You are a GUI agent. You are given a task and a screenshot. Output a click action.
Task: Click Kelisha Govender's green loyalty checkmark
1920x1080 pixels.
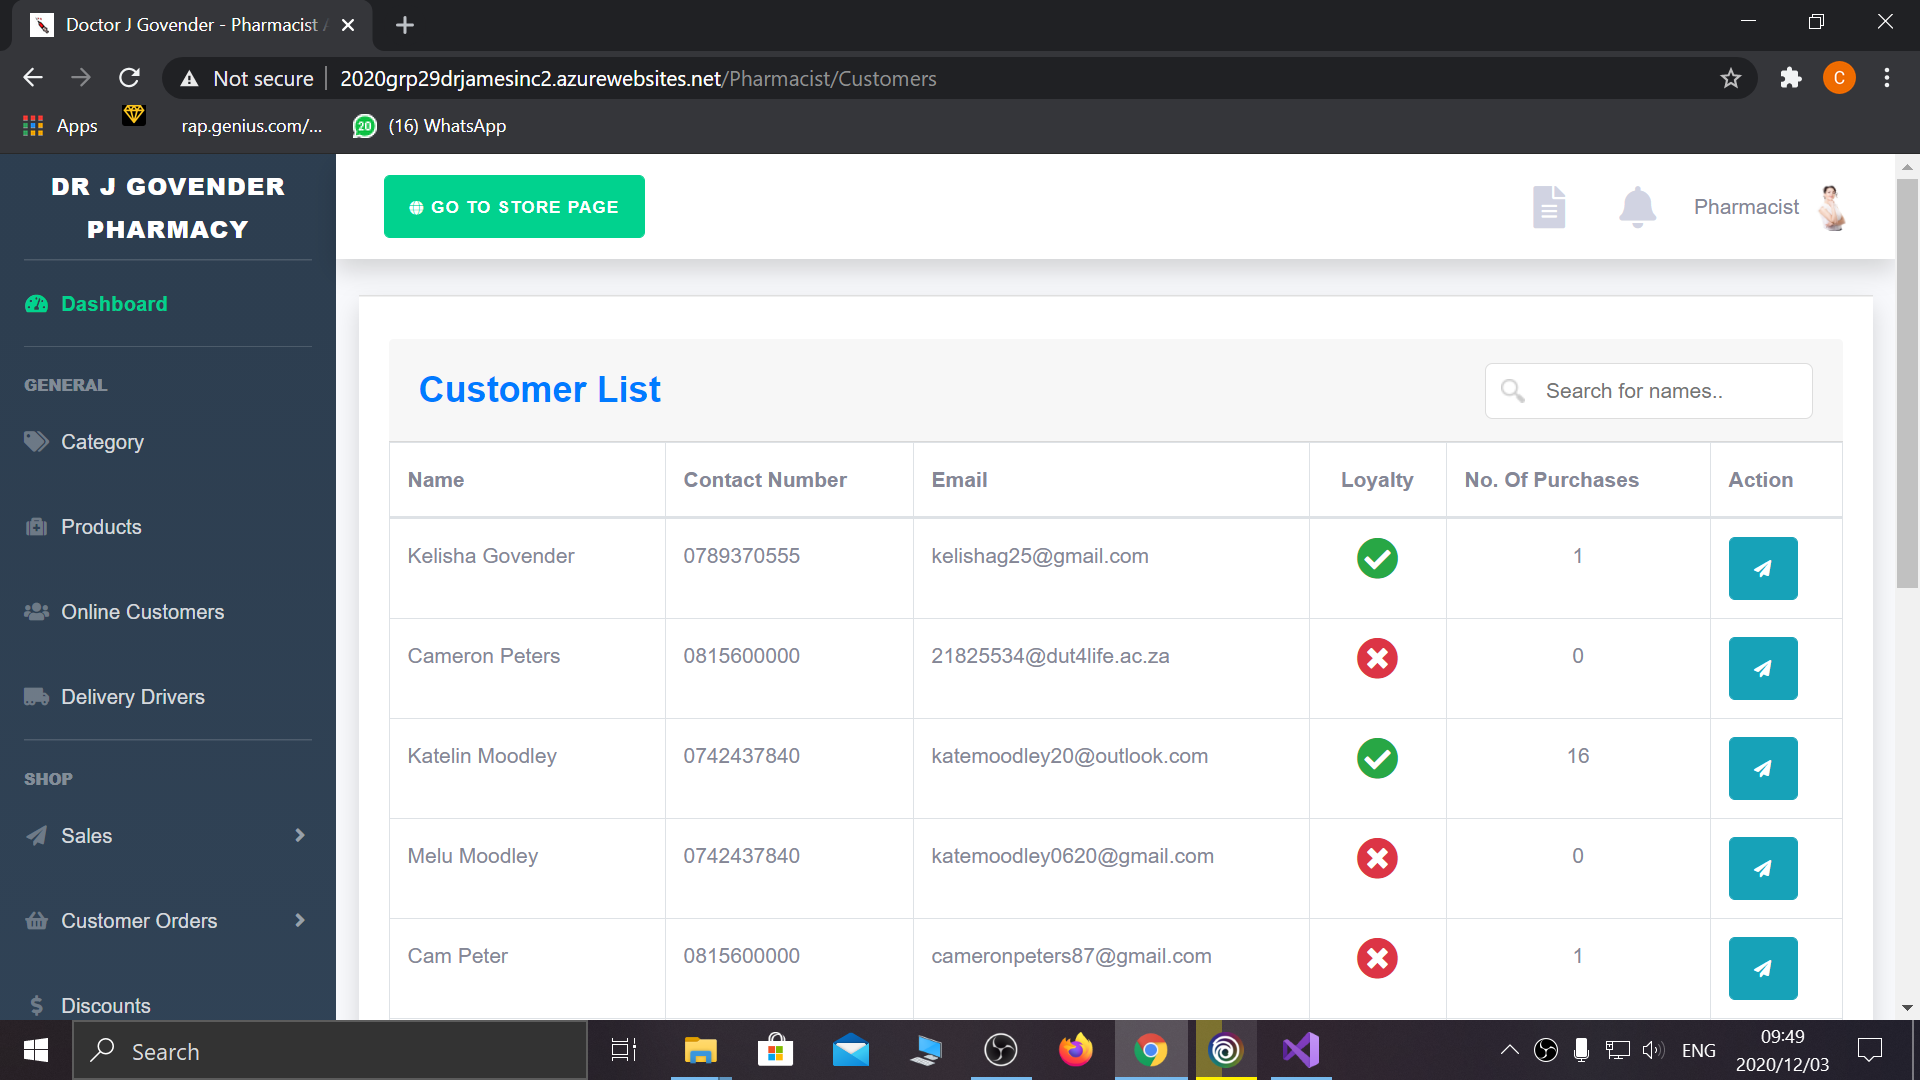pos(1376,558)
